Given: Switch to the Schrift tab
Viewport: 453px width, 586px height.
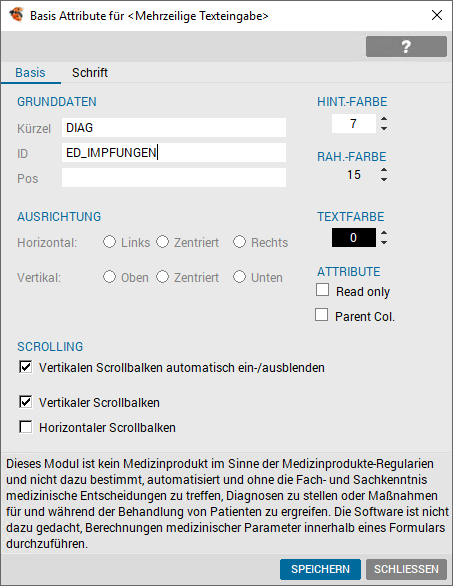Looking at the screenshot, I should [90, 73].
